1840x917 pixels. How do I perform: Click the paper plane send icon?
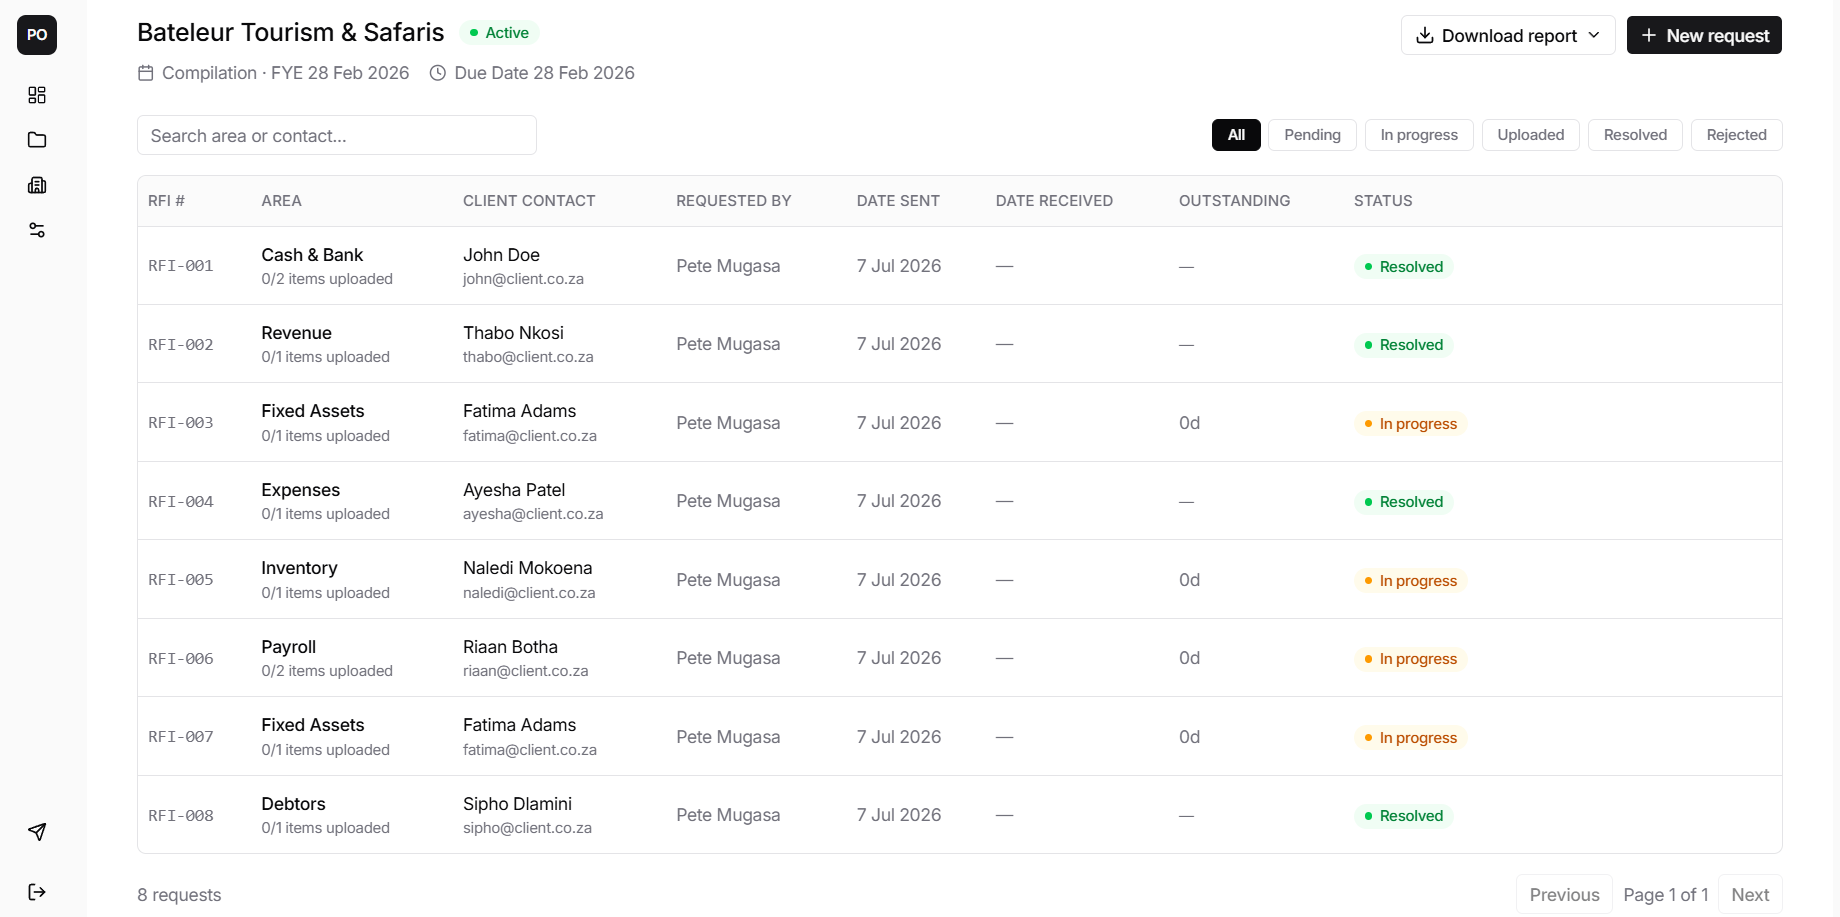37,832
